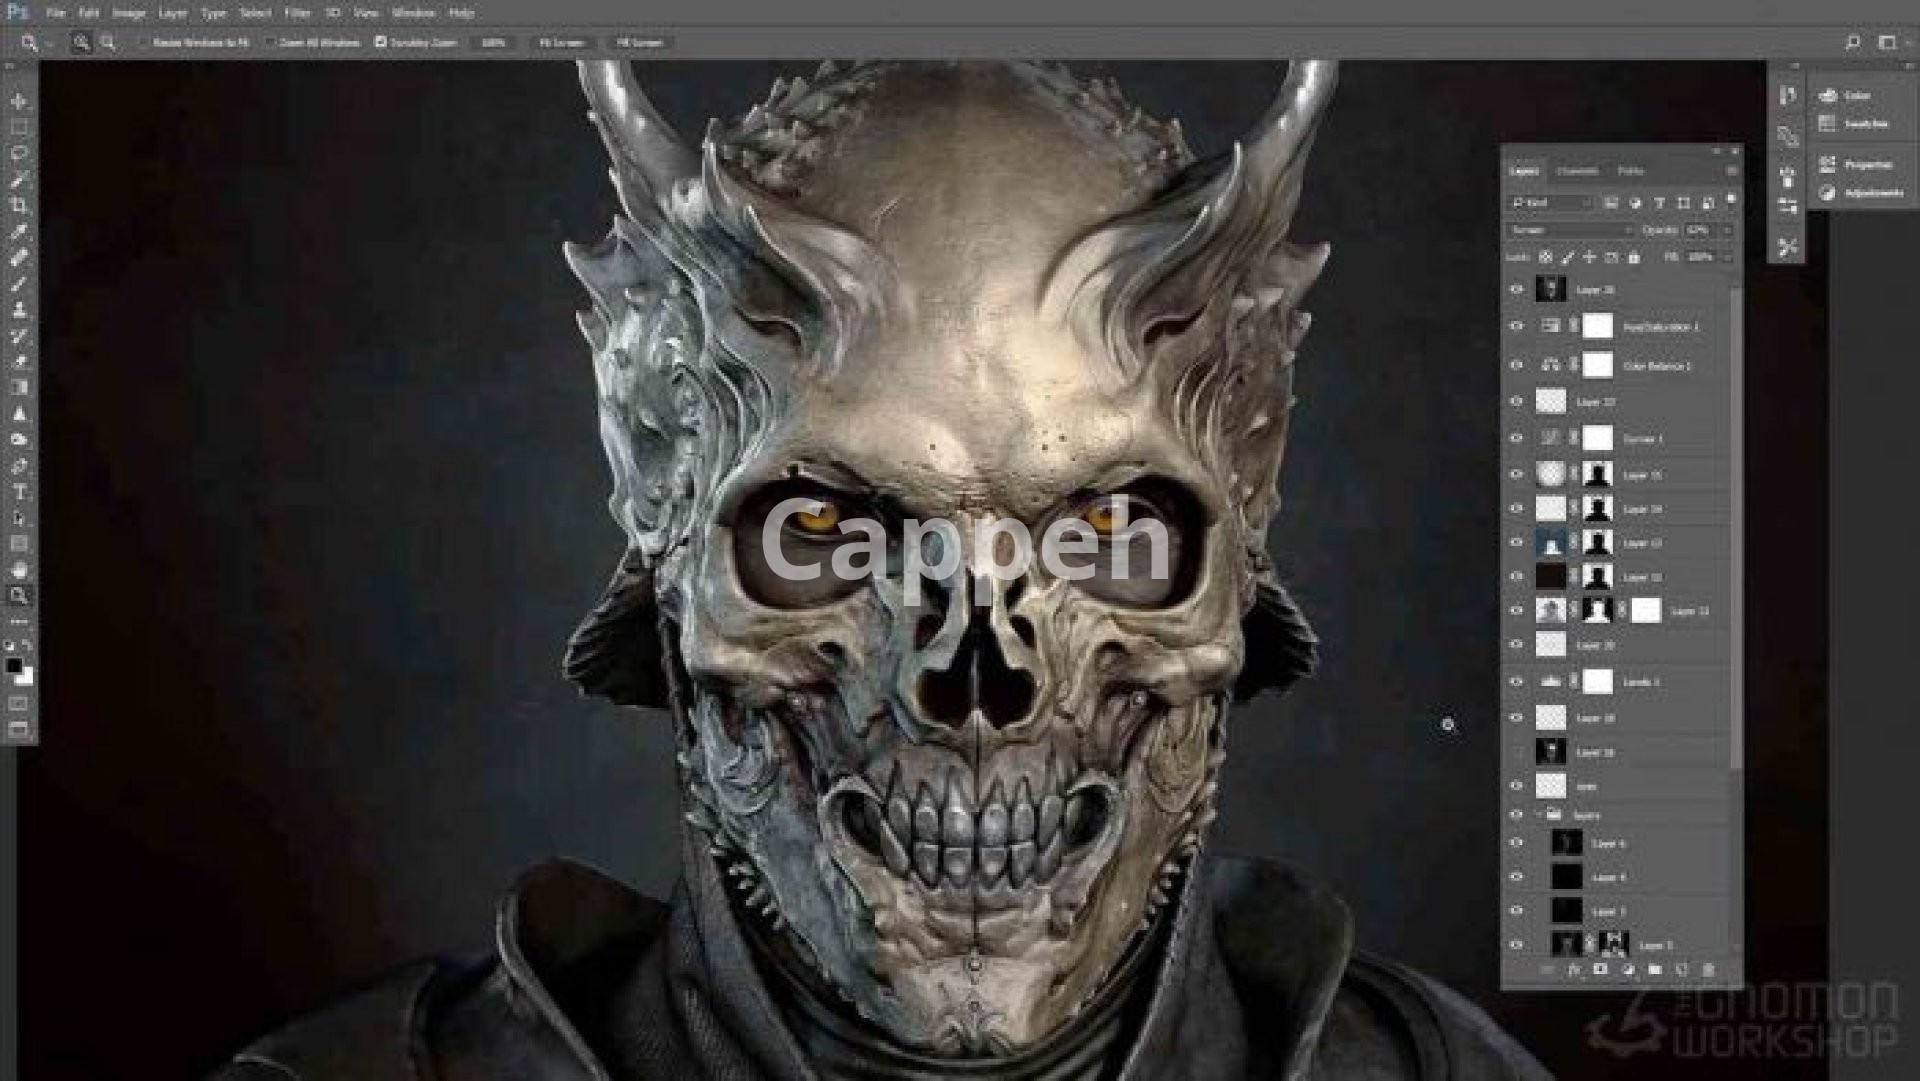Screen dimensions: 1920x1081
Task: Select the Horizontal Type tool
Action: (x=19, y=493)
